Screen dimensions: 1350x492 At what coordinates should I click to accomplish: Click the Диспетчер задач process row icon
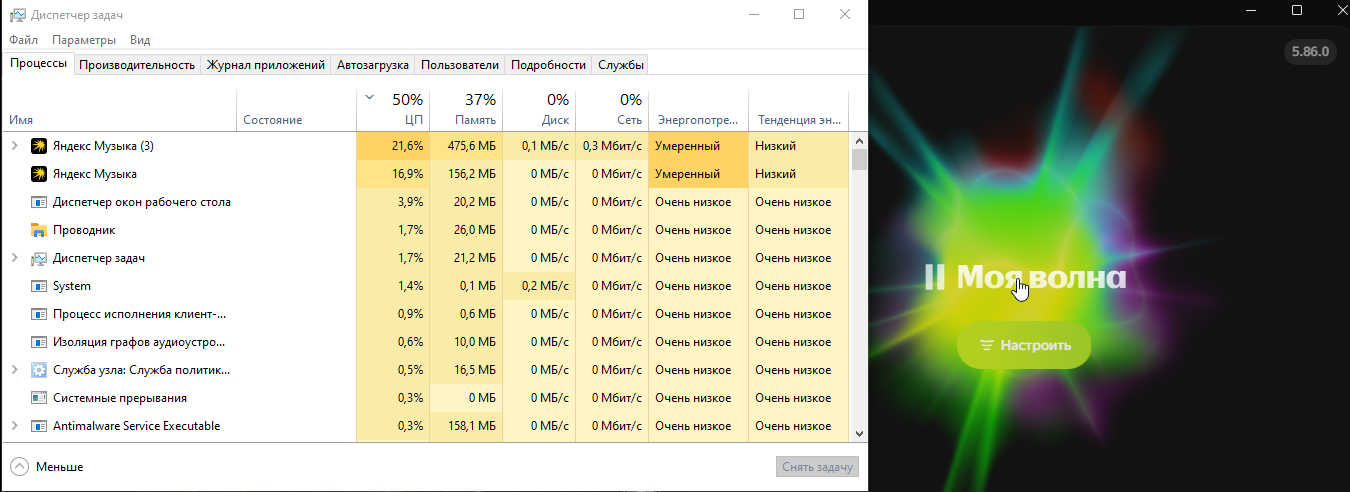click(39, 258)
